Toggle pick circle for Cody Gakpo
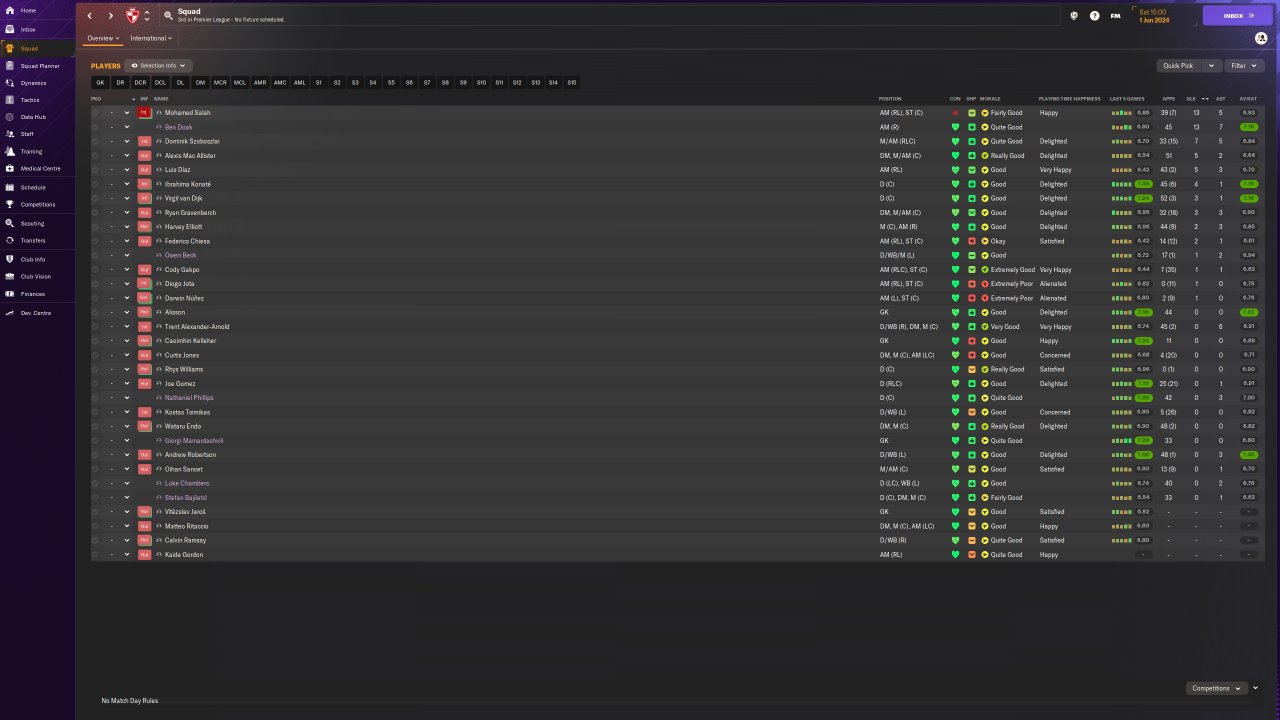The height and width of the screenshot is (720, 1280). [x=96, y=270]
